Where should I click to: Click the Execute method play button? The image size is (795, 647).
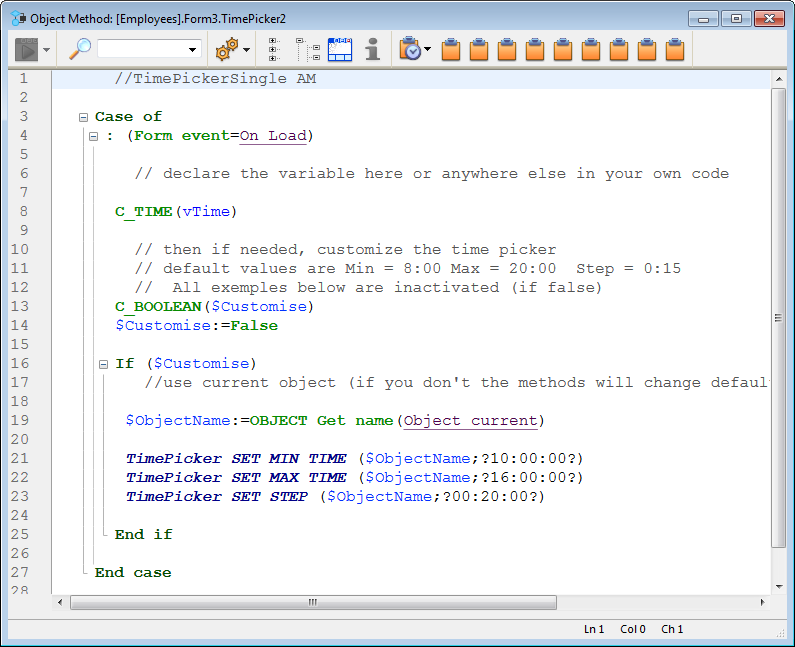26,49
